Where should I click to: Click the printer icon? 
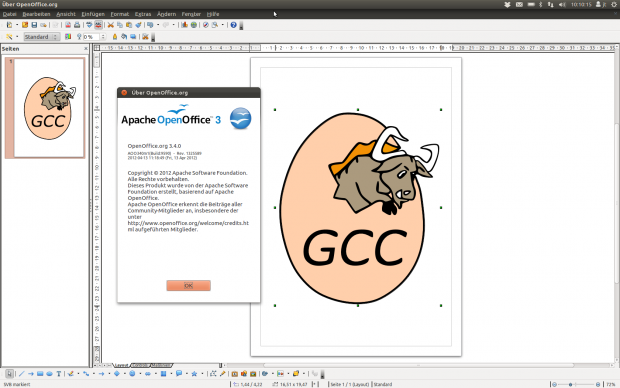pos(77,25)
